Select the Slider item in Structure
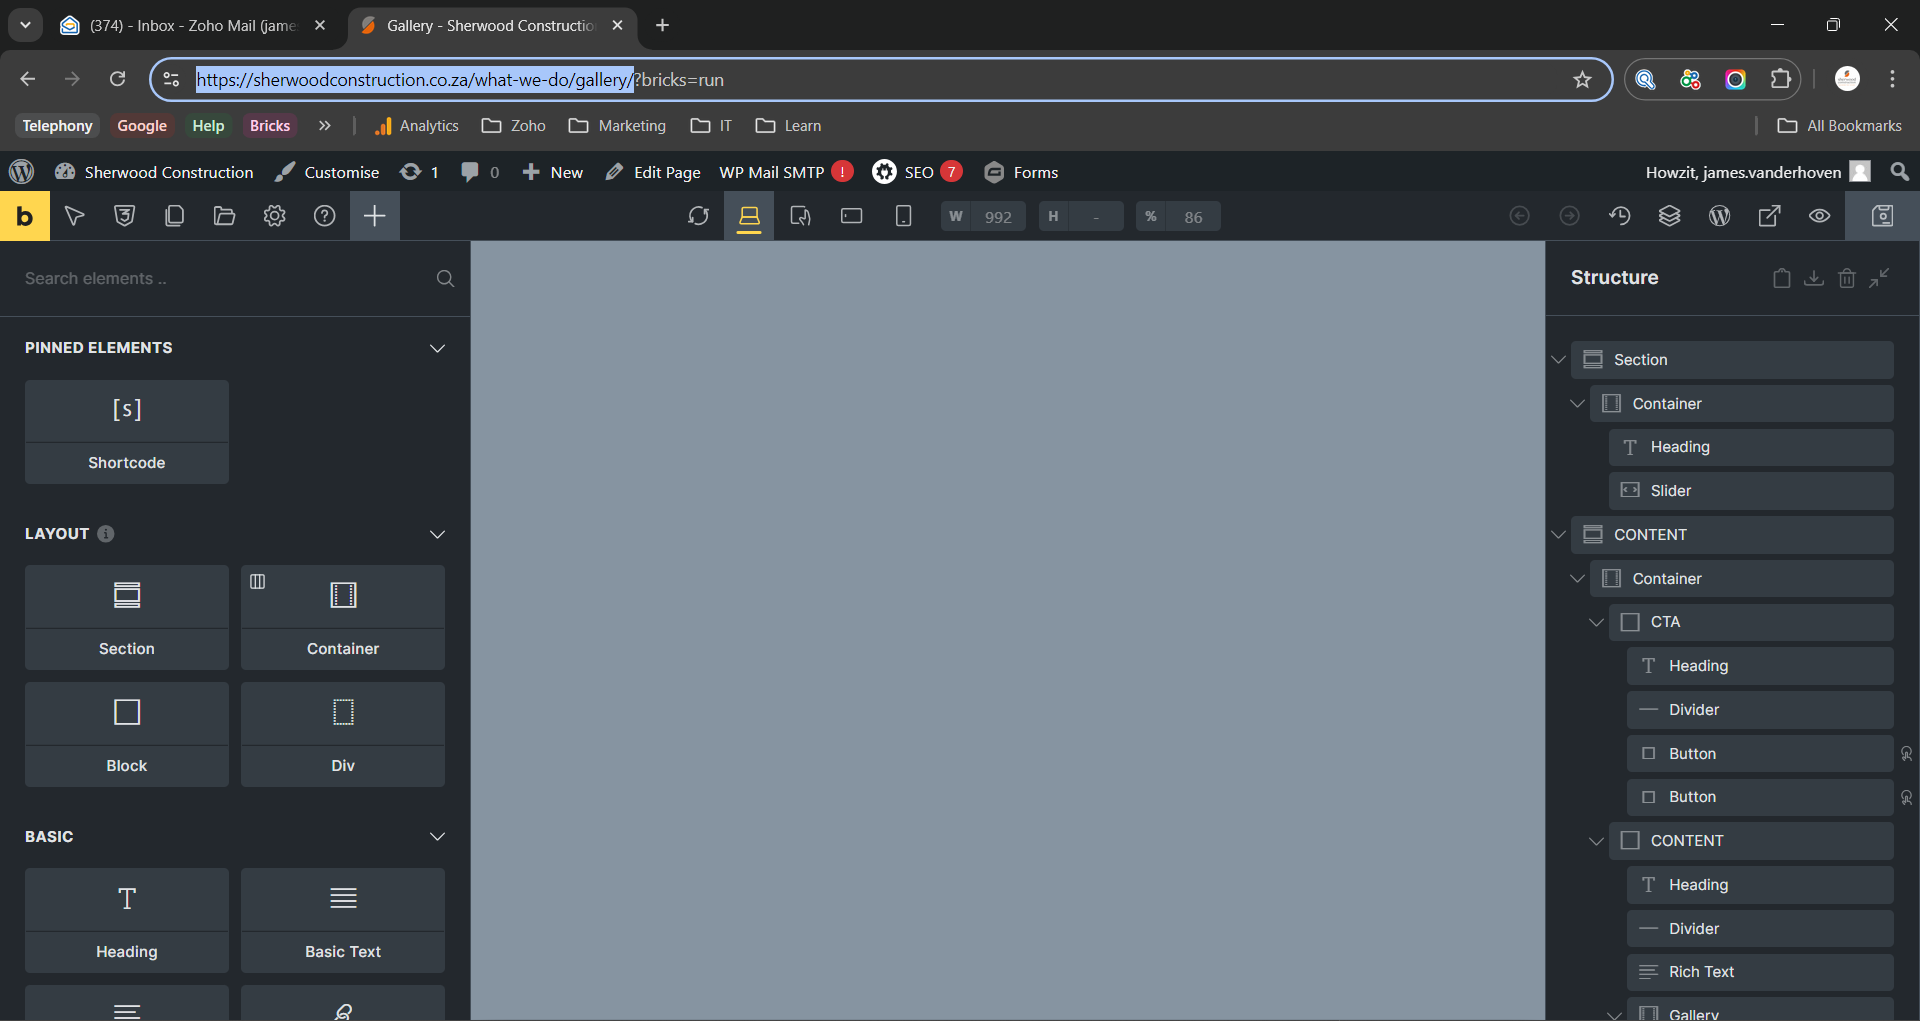This screenshot has height=1021, width=1920. pos(1751,491)
